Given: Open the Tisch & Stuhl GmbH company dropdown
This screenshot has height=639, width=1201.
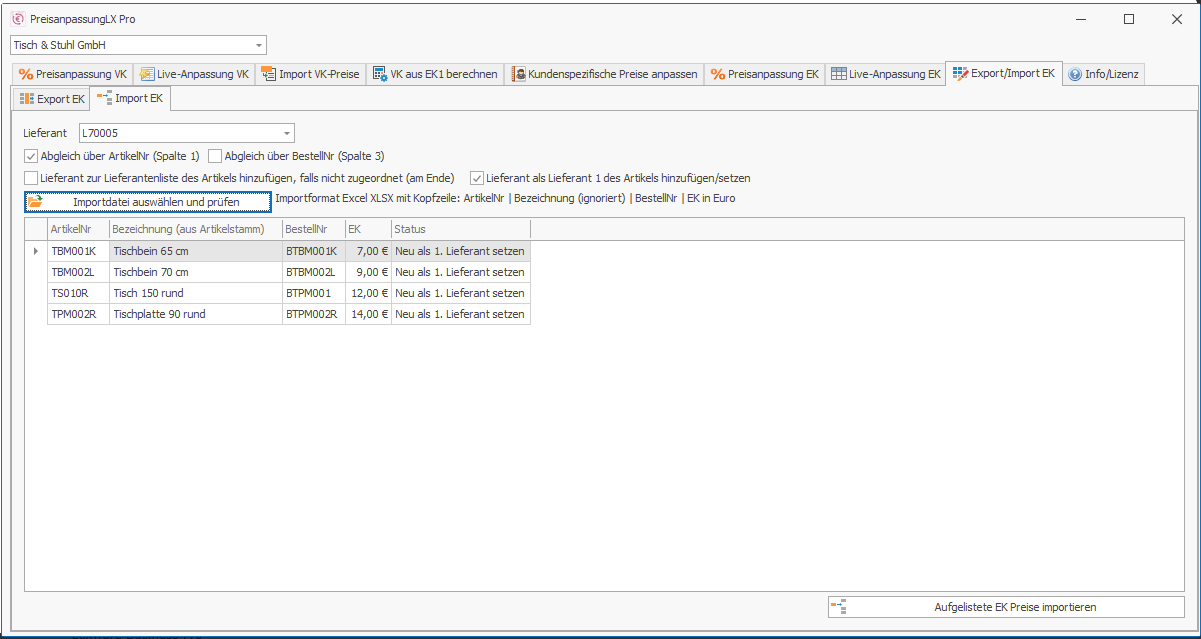Looking at the screenshot, I should click(259, 46).
